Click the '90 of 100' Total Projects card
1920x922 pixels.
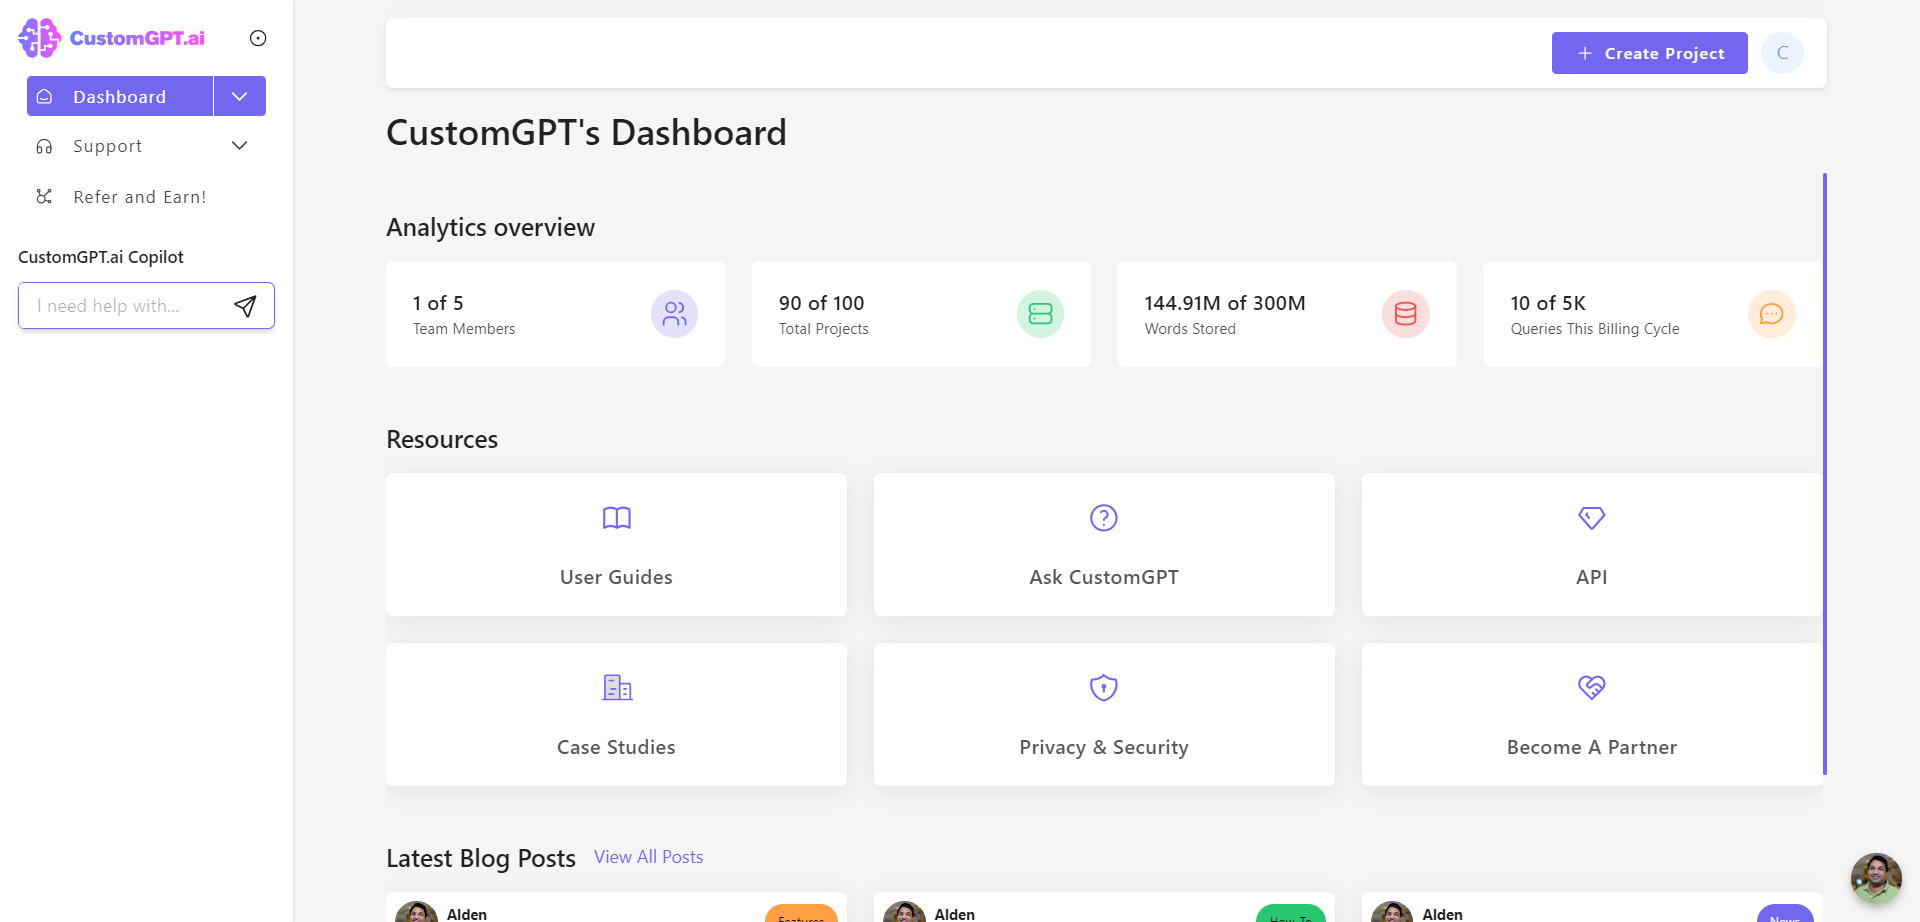[921, 314]
